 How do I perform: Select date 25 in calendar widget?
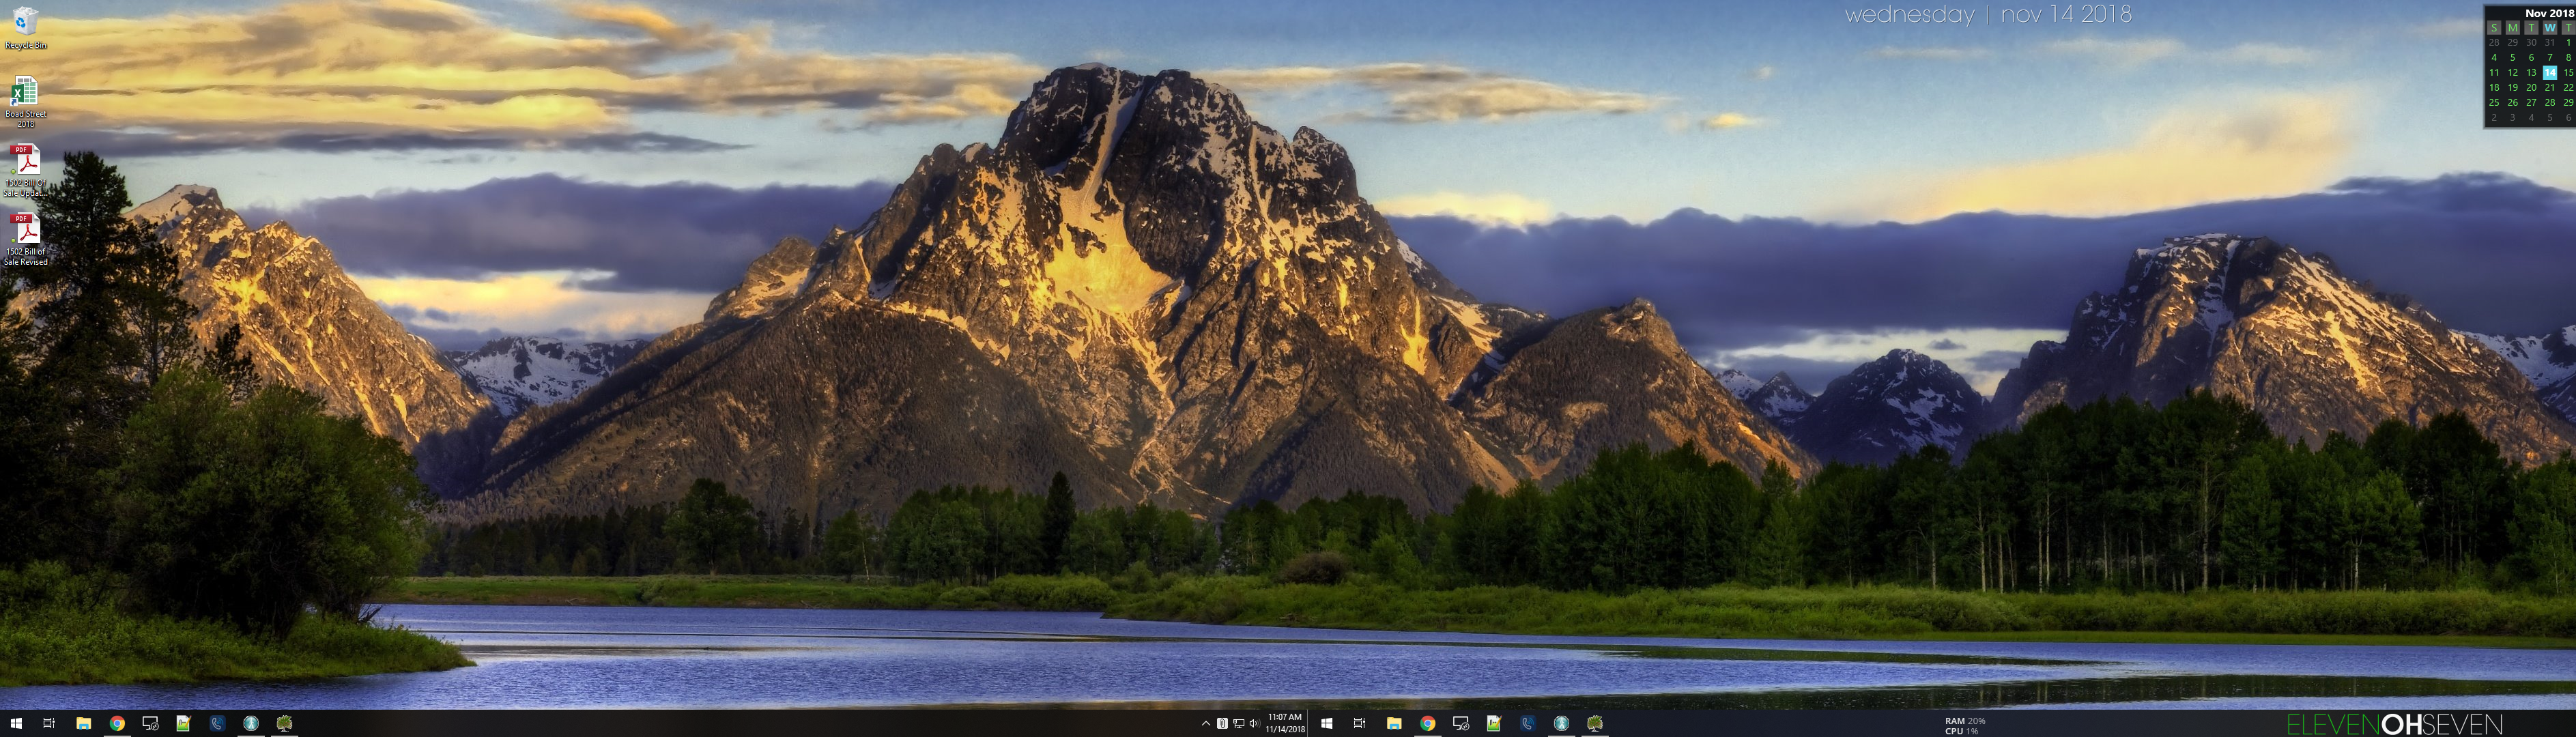click(2494, 102)
